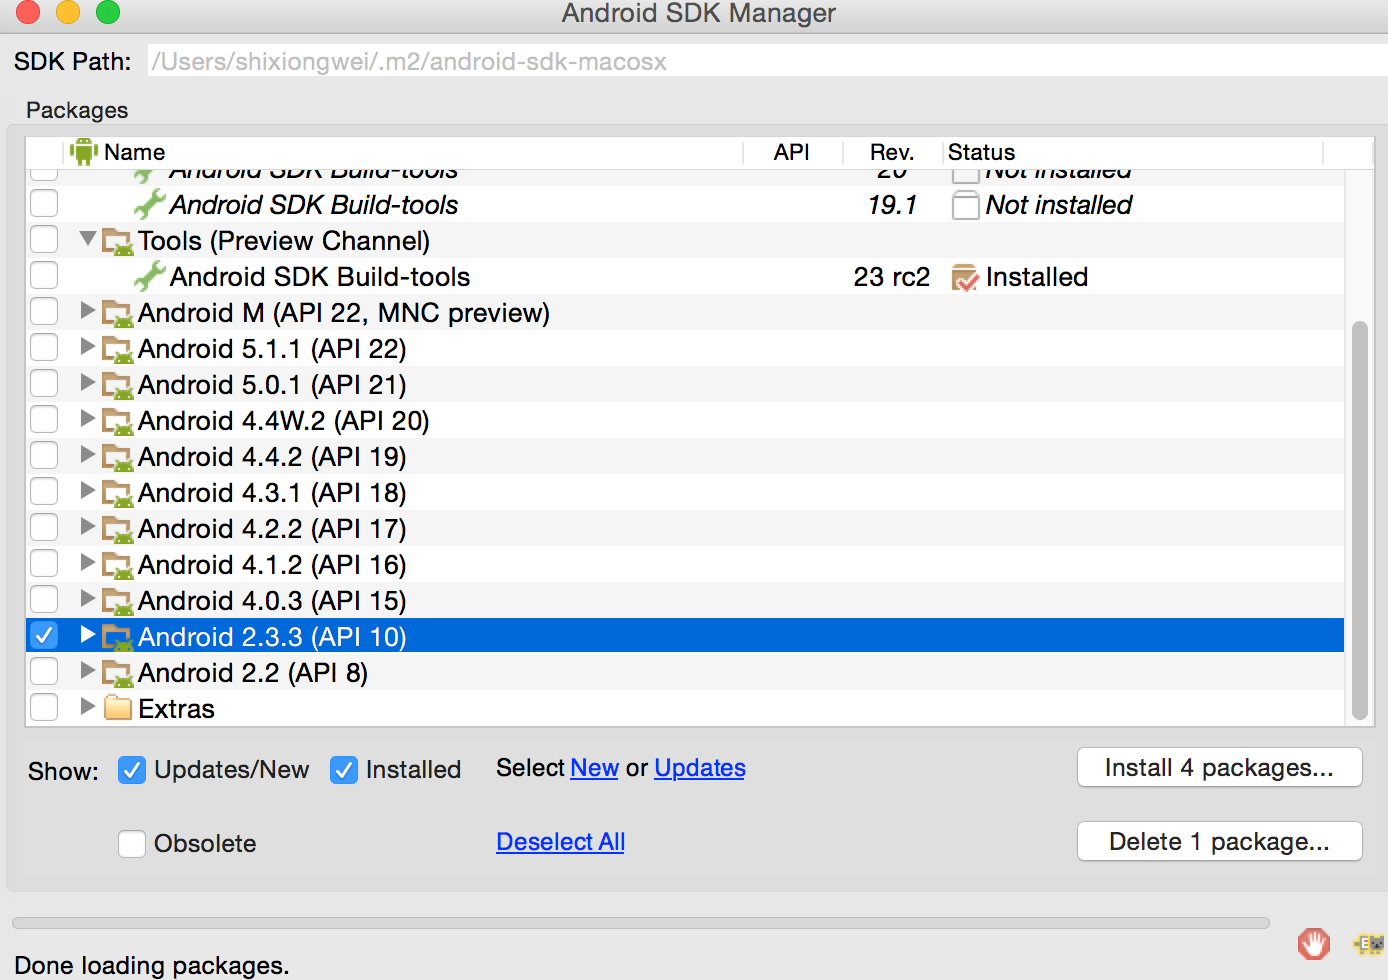Expand the Android 2.3.3 (API 10) group

click(88, 635)
